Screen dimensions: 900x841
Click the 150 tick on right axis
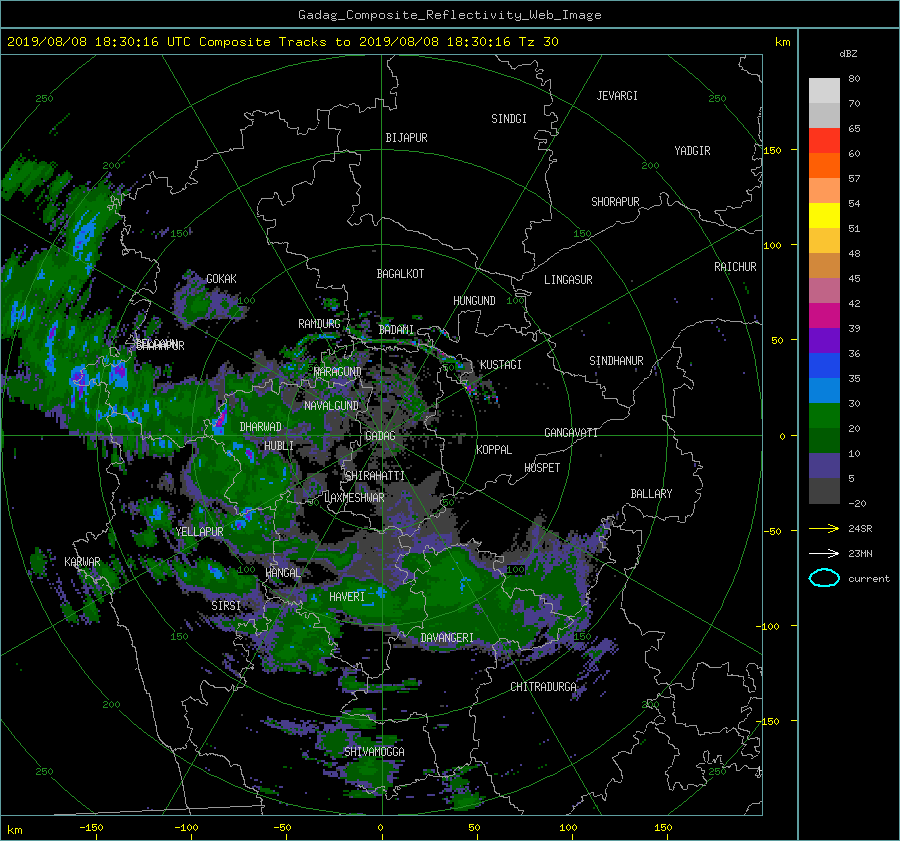tap(773, 150)
